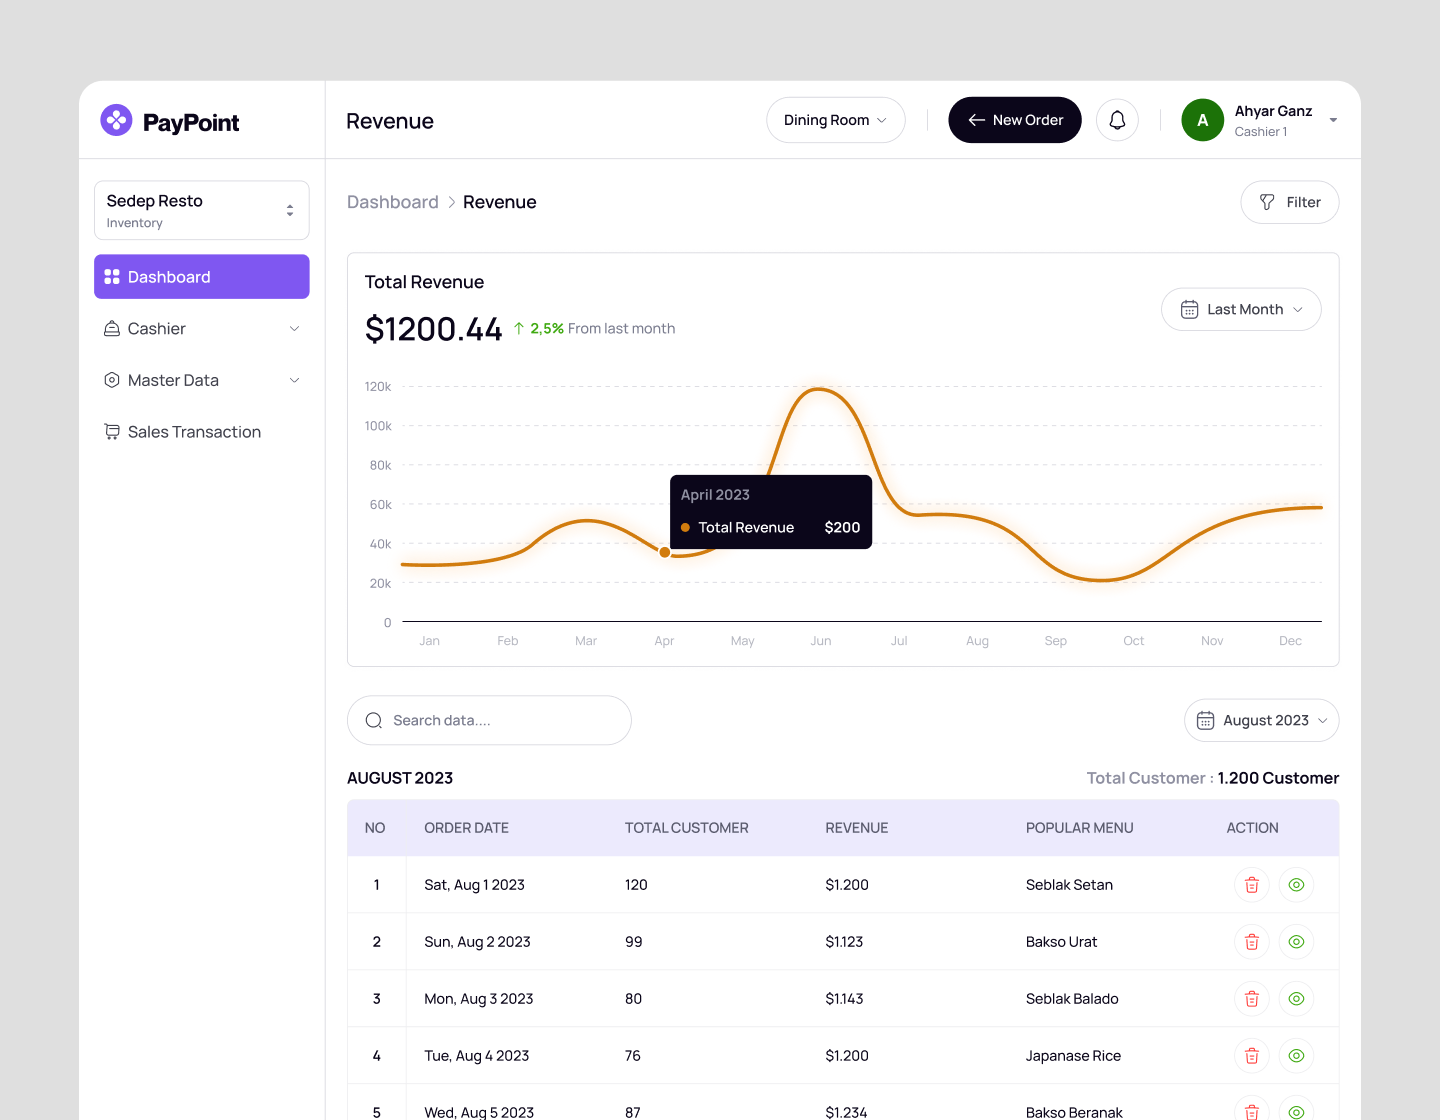Click the calendar icon next to Last Month
The height and width of the screenshot is (1120, 1440).
(x=1189, y=309)
